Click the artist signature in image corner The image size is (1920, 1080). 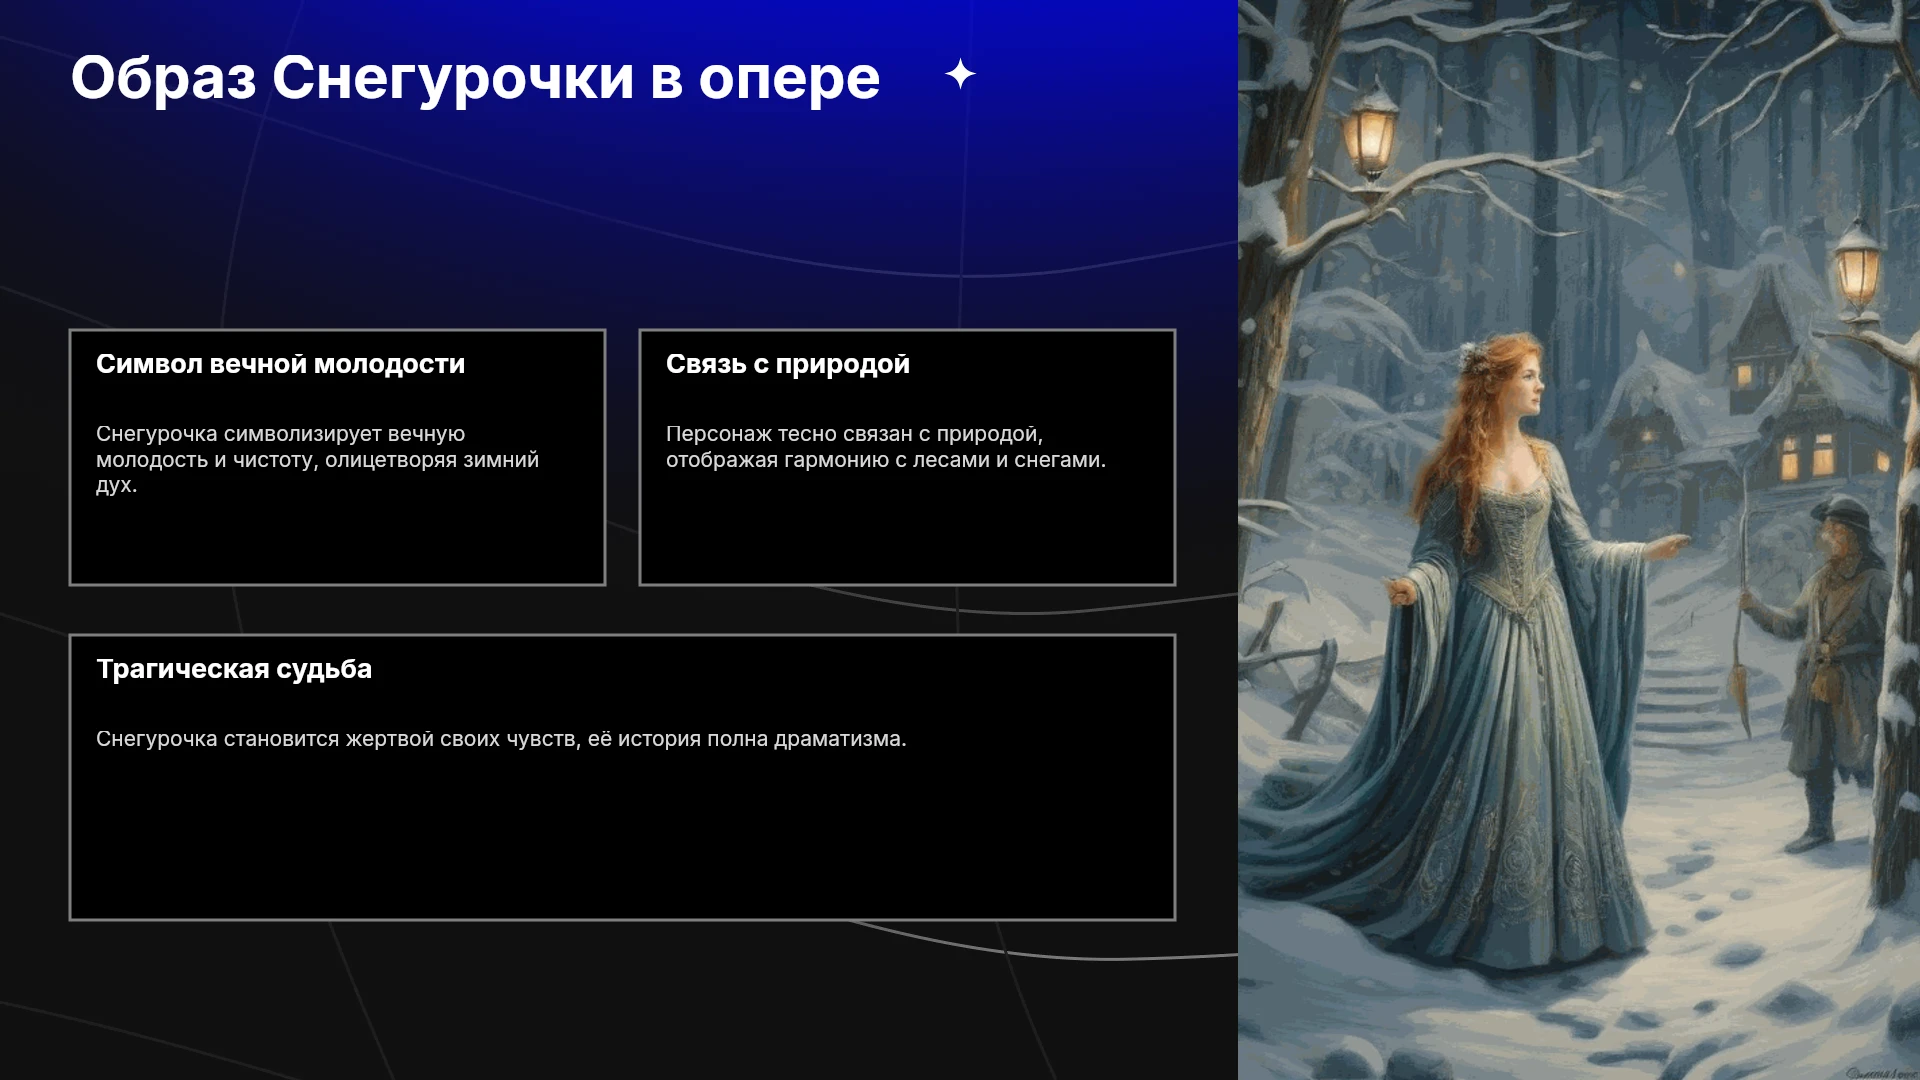click(x=1878, y=1072)
